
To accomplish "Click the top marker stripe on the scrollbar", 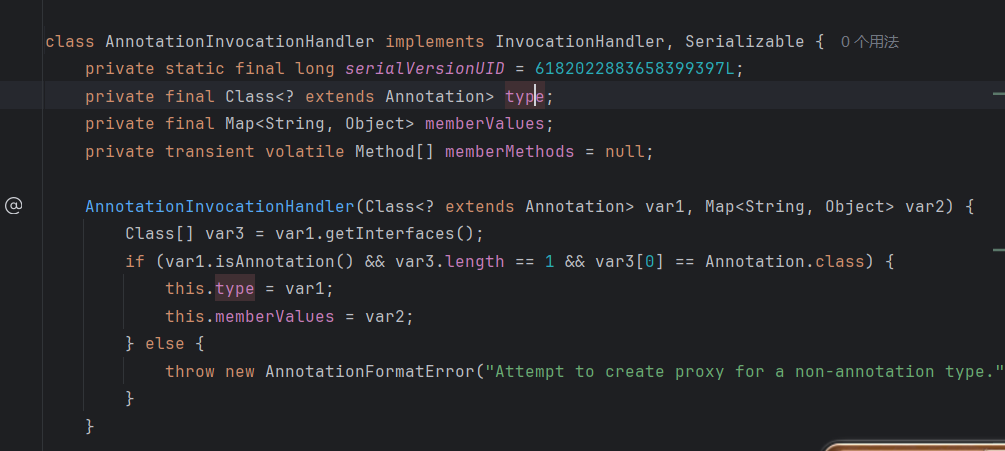I will pyautogui.click(x=998, y=93).
